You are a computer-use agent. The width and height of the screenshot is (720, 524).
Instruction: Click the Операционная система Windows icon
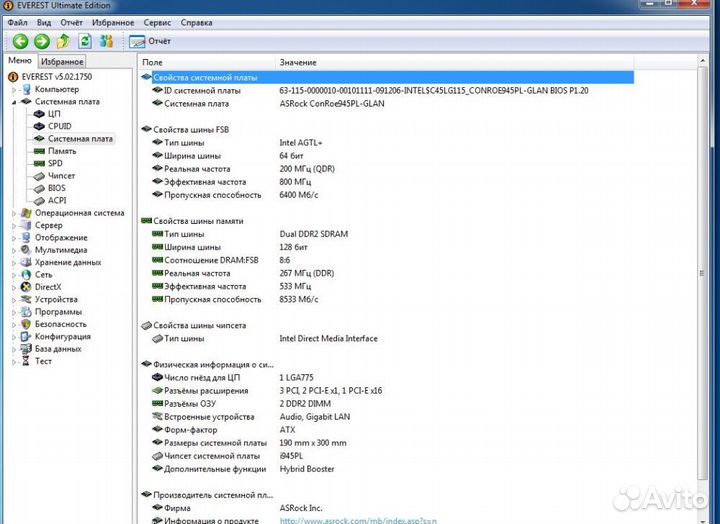point(27,213)
